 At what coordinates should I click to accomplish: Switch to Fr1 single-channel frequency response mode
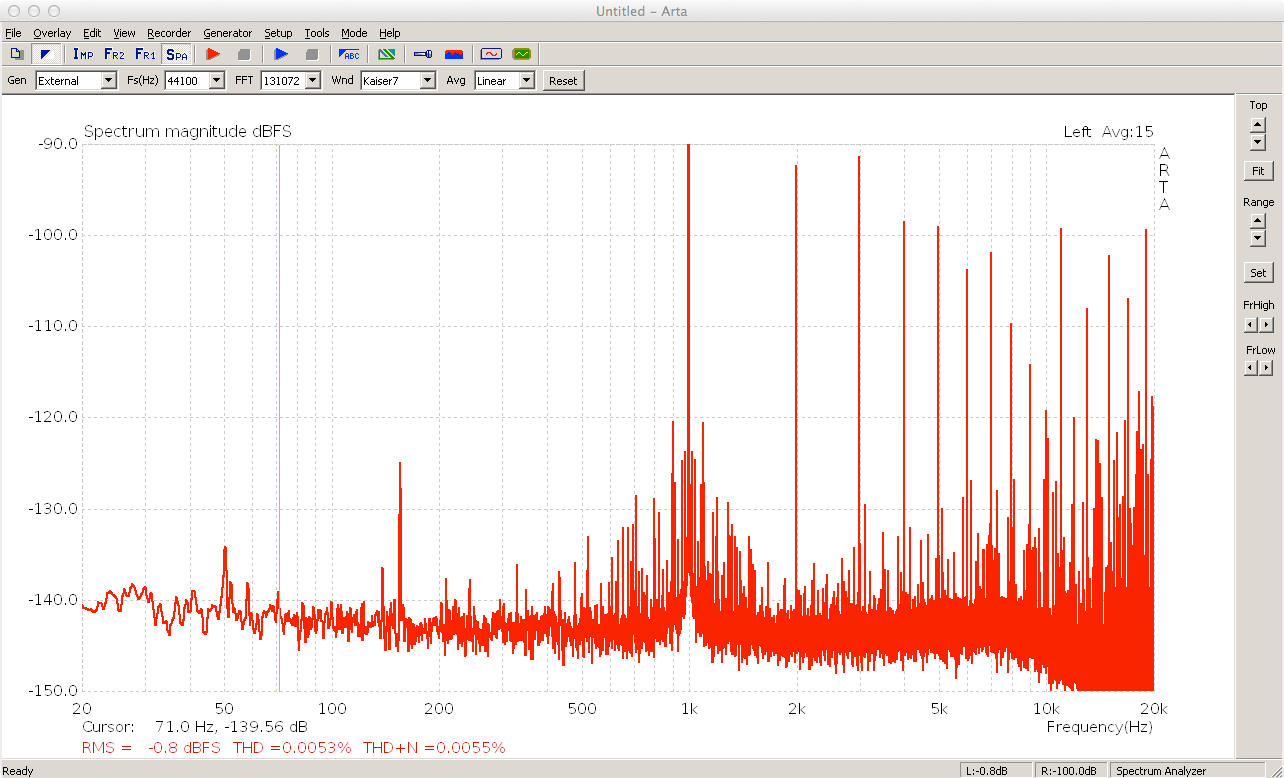pyautogui.click(x=145, y=54)
